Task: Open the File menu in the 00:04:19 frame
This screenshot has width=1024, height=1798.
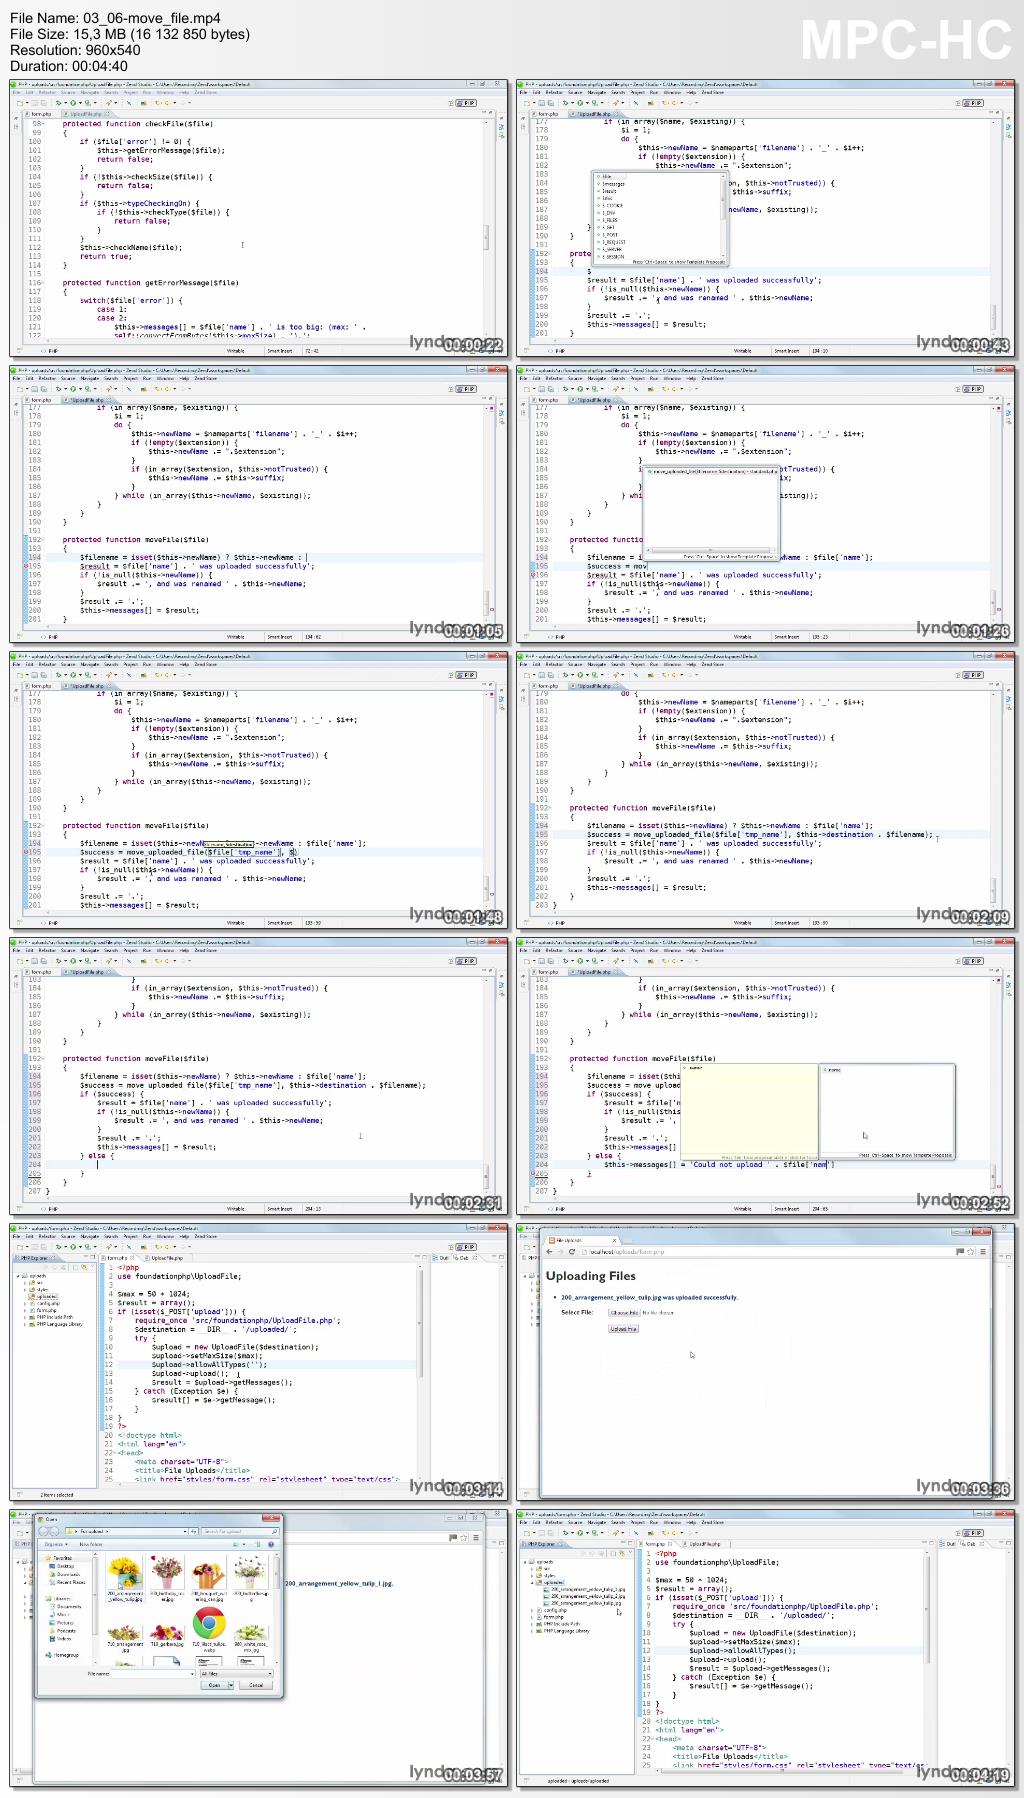Action: tap(523, 1522)
